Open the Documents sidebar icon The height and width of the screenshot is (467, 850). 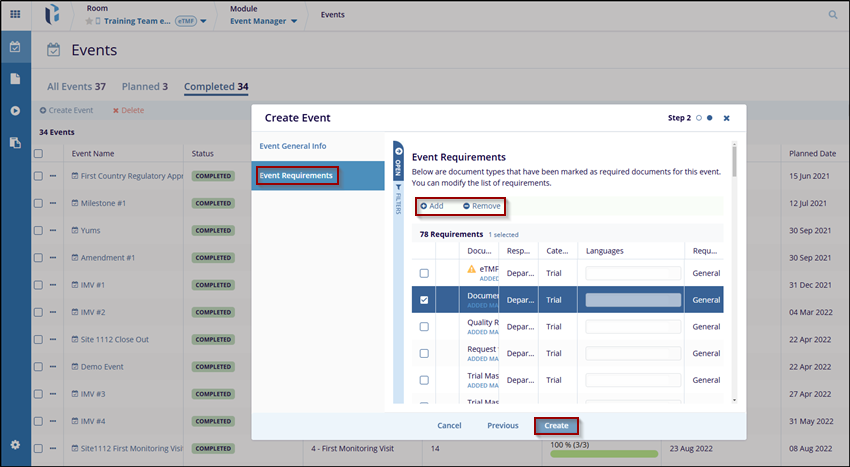tap(15, 79)
